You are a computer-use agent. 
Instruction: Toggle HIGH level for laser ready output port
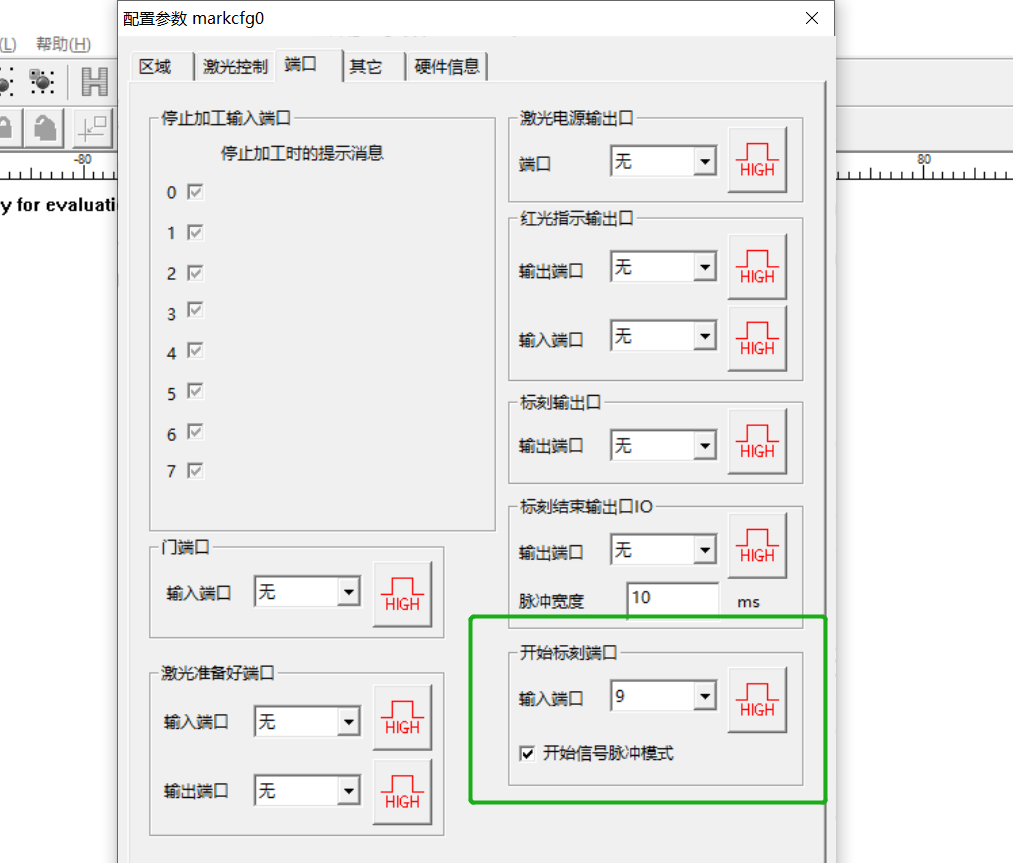point(402,792)
